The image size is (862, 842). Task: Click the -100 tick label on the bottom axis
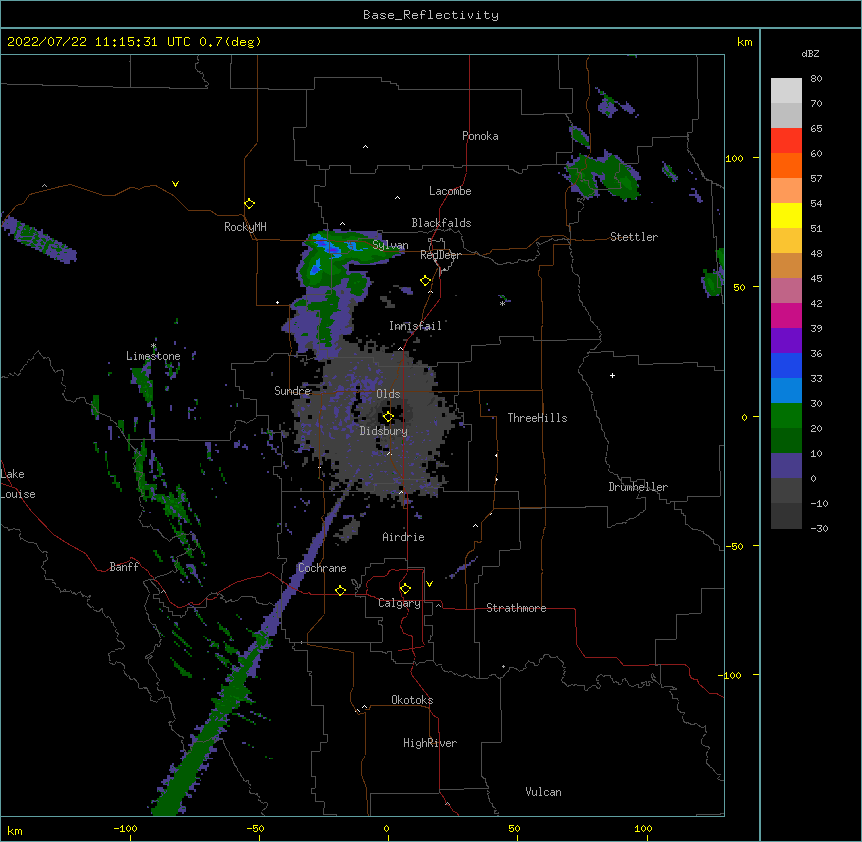(x=125, y=828)
